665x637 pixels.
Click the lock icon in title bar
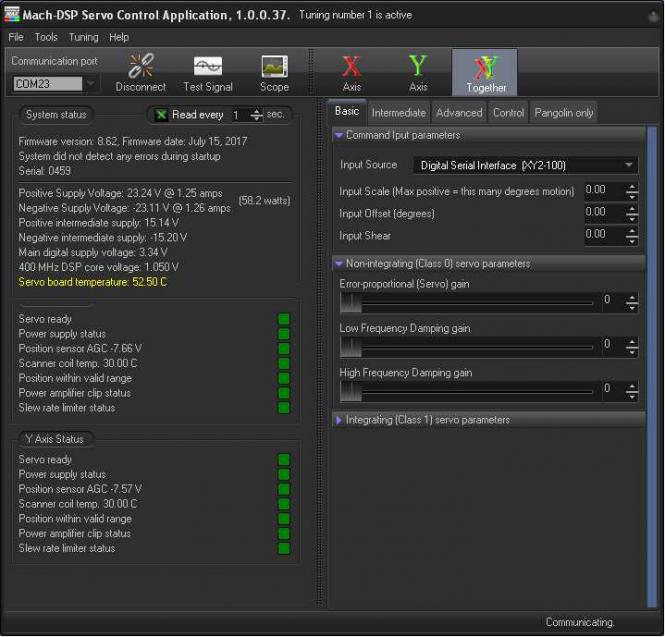[x=654, y=17]
